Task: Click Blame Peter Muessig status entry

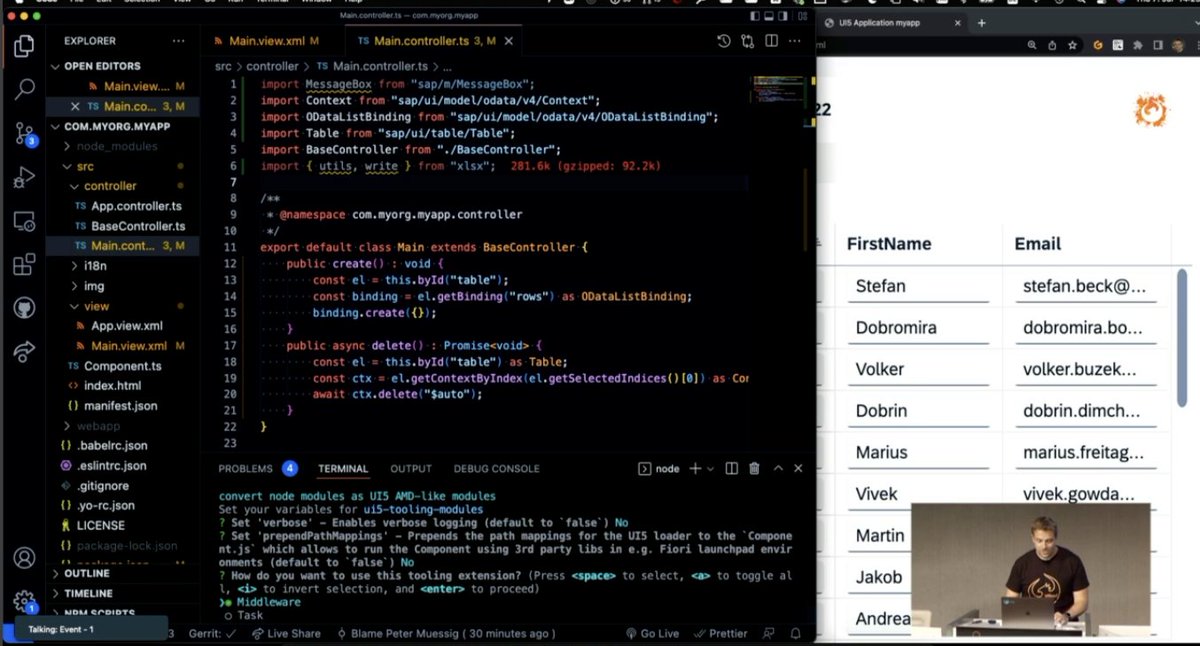Action: click(x=446, y=633)
